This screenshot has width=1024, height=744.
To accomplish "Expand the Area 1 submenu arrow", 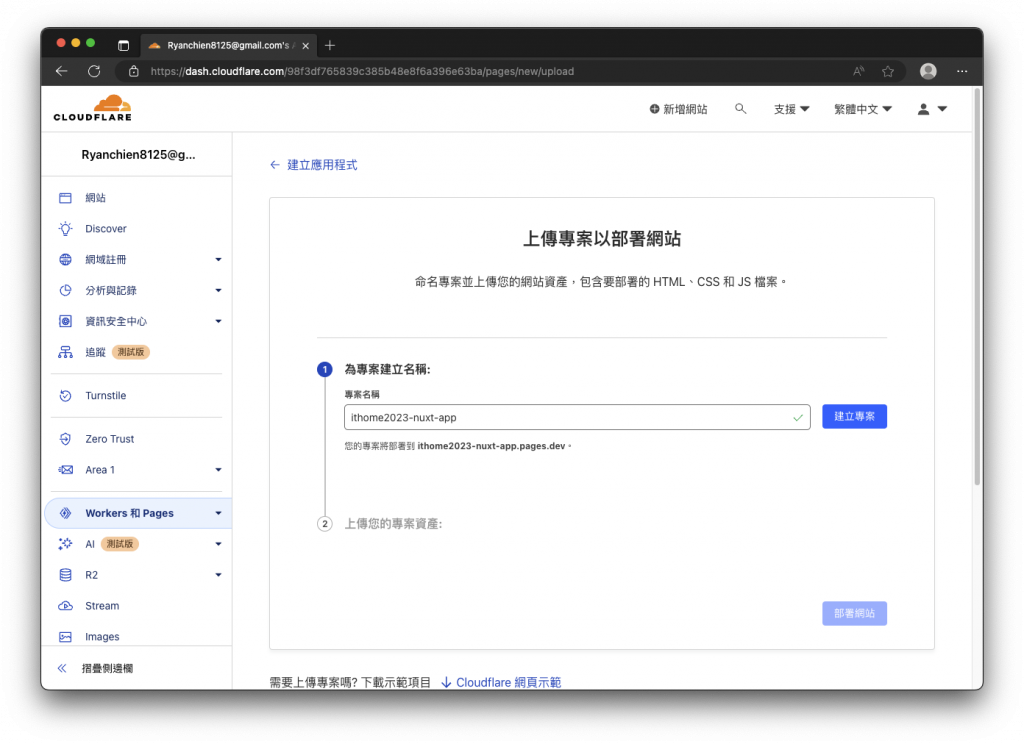I will click(x=218, y=470).
